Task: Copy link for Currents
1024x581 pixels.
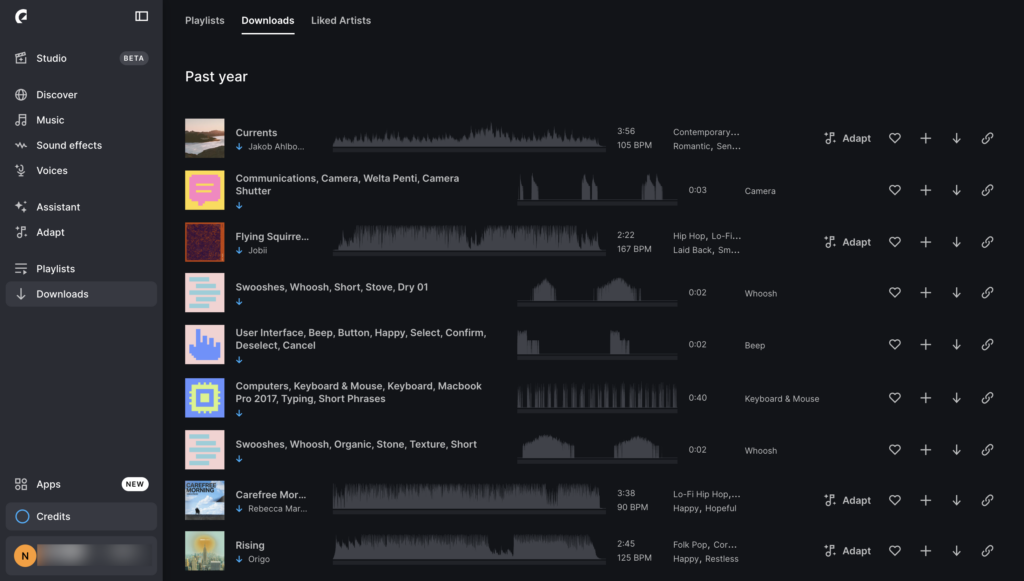Action: point(987,138)
